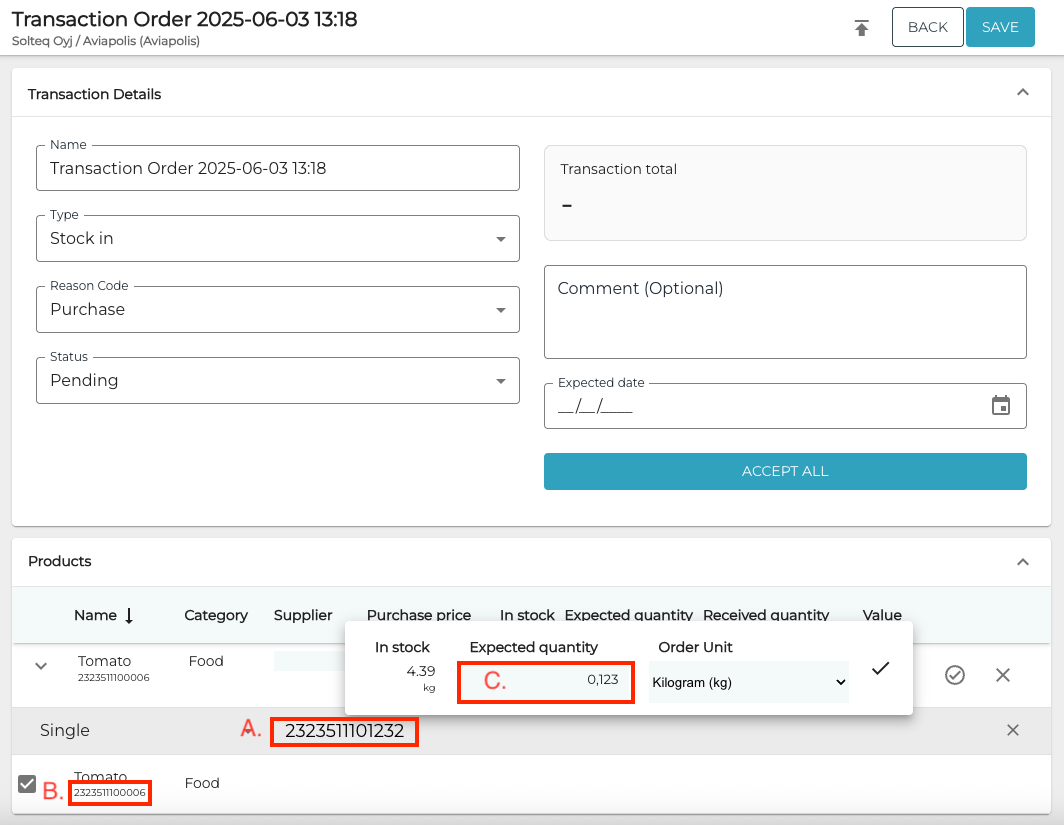The height and width of the screenshot is (825, 1064).
Task: Collapse the Products section chevron icon
Action: [x=1022, y=561]
